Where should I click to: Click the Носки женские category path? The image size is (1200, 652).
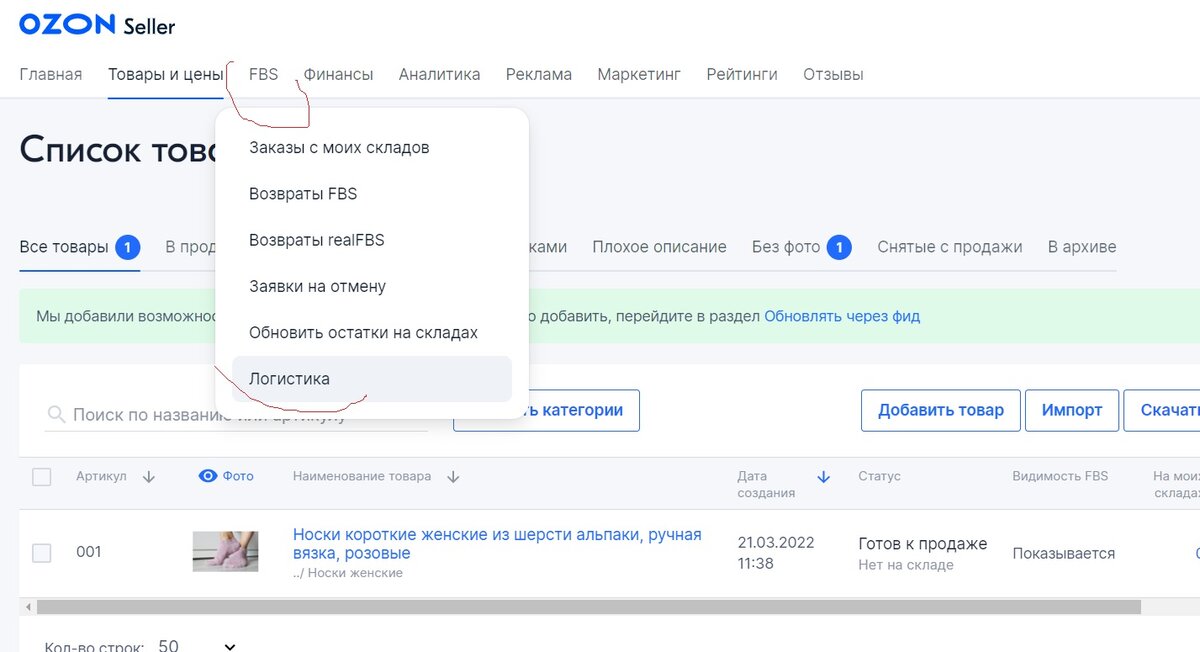pos(348,573)
